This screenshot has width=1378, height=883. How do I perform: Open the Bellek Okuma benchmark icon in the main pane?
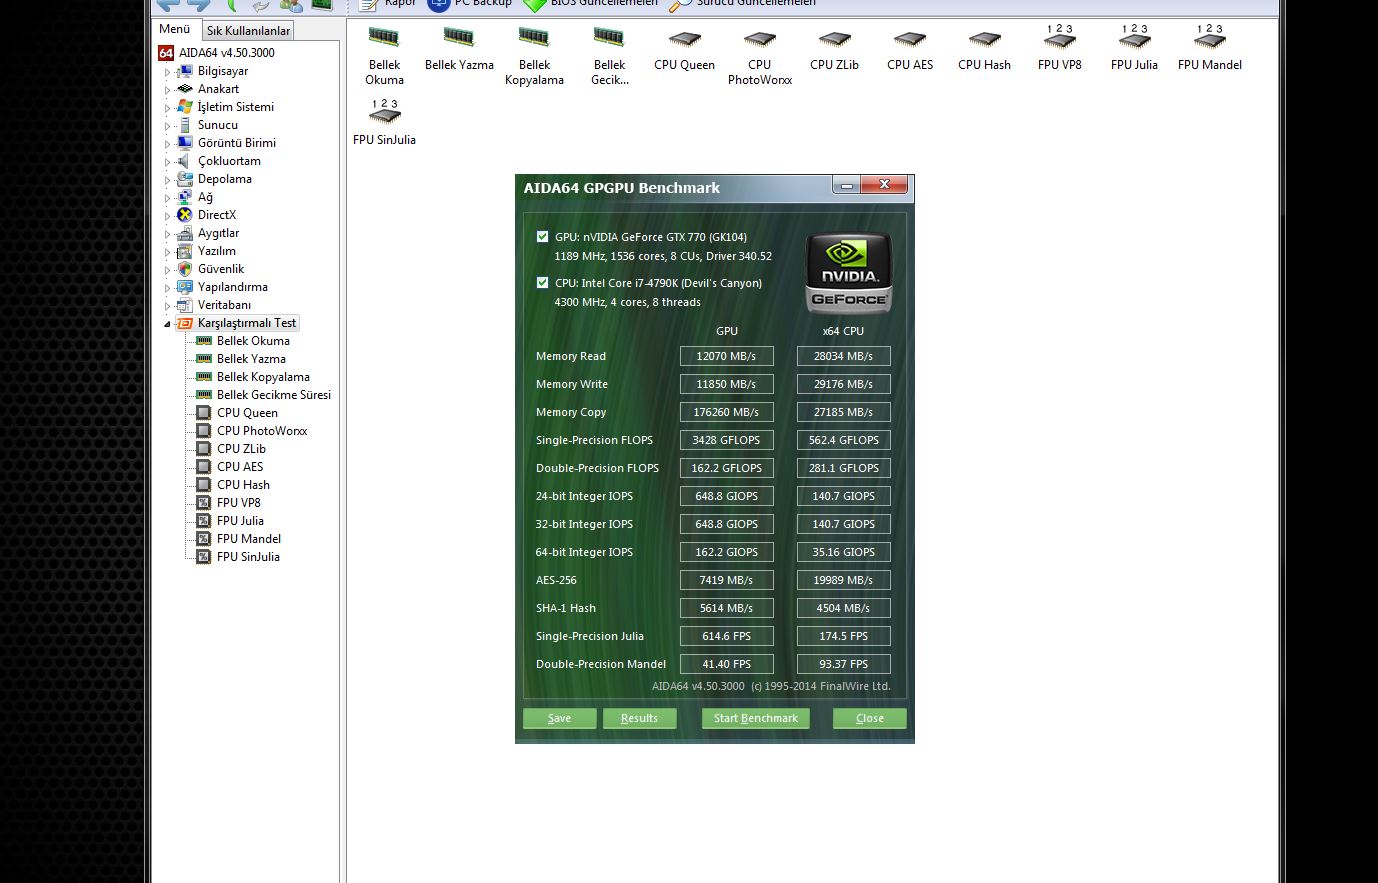[384, 57]
